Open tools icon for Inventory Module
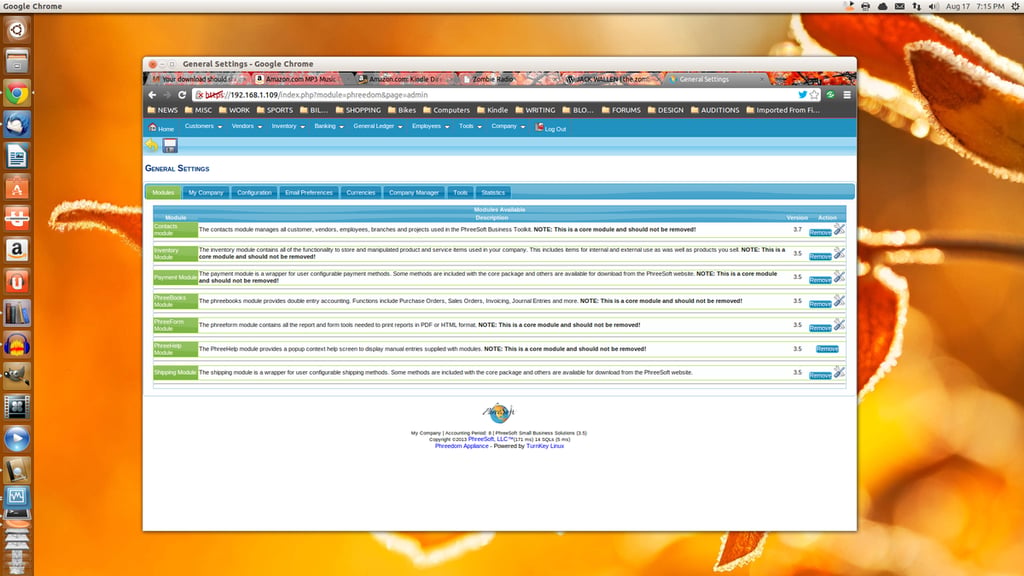 (839, 253)
